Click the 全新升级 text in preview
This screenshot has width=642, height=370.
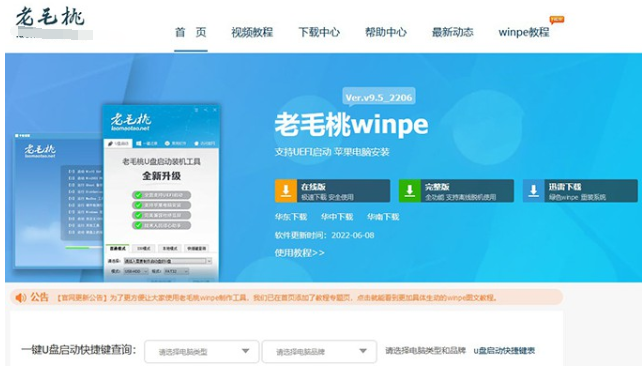(x=161, y=176)
